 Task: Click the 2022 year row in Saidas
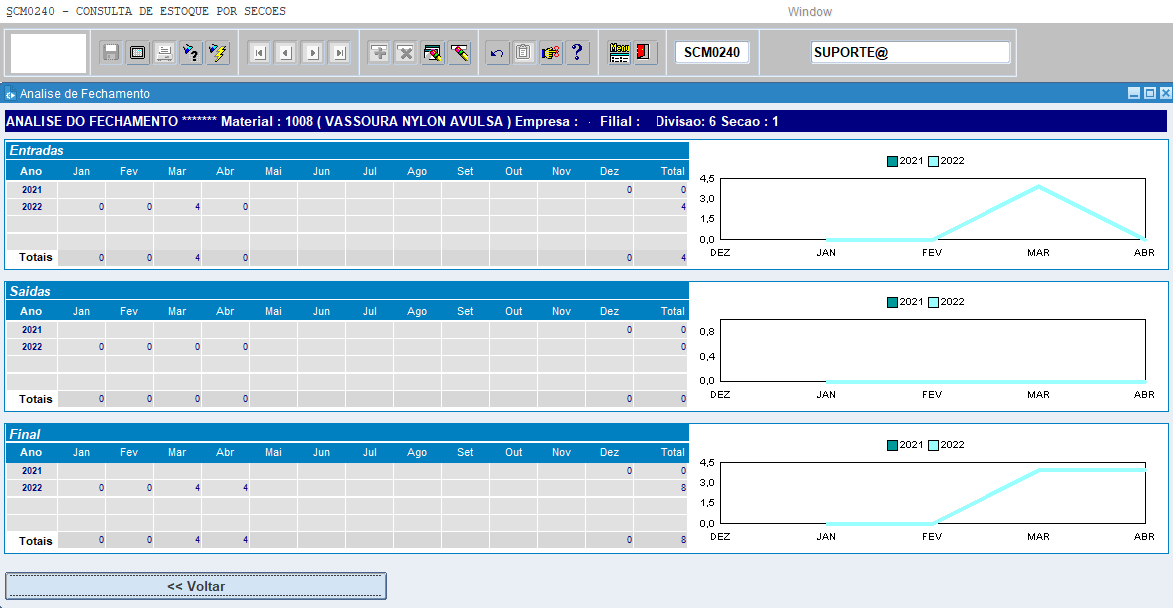[x=346, y=346]
